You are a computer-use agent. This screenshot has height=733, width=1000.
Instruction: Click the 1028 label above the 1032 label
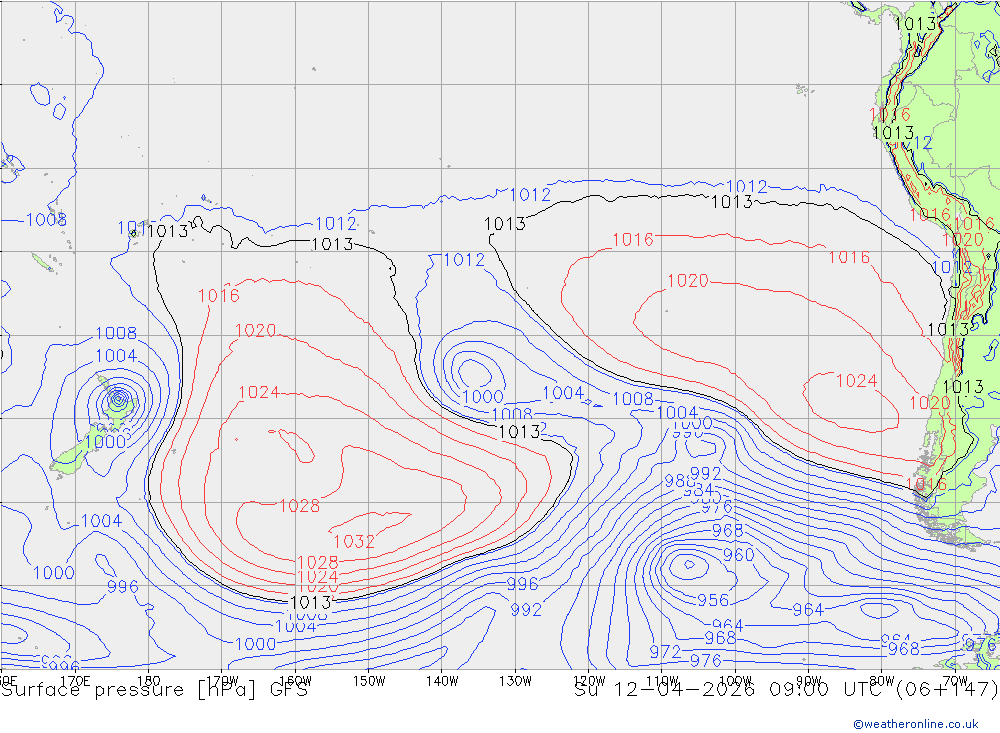(x=299, y=506)
